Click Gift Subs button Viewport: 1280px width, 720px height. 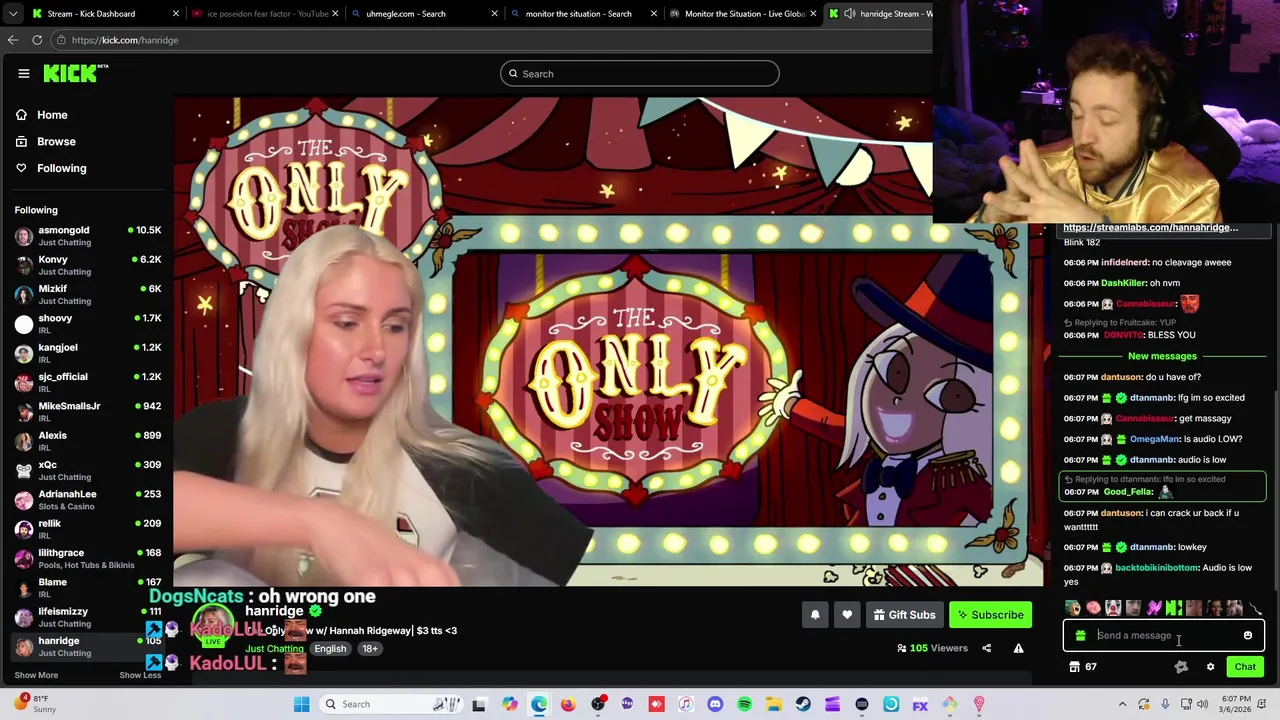point(905,615)
